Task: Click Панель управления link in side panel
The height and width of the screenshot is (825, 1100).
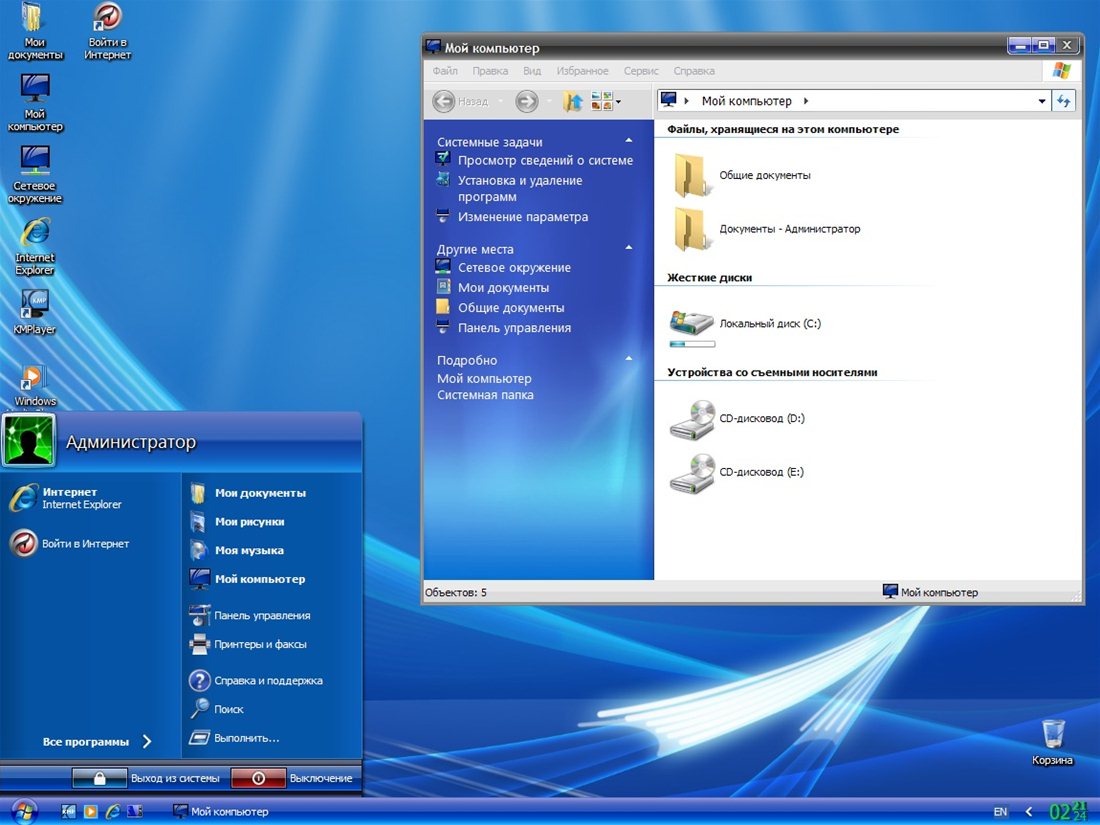Action: [514, 328]
